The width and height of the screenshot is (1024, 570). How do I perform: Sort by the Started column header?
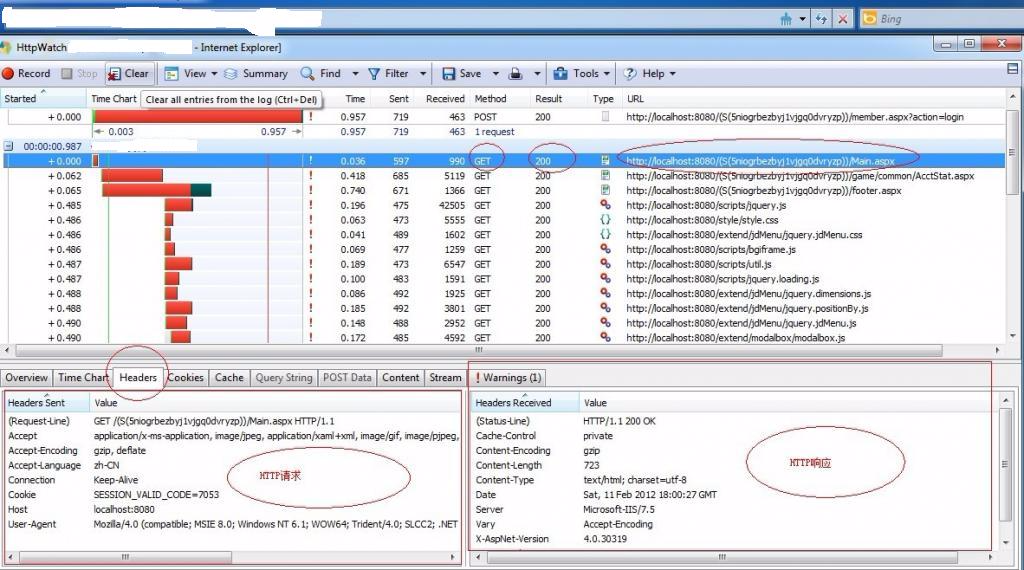coord(43,99)
